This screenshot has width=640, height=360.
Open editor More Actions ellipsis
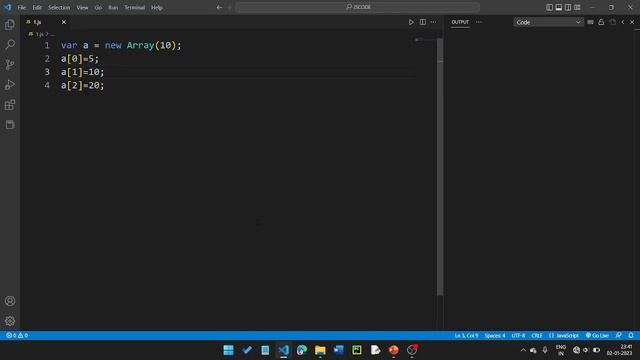pyautogui.click(x=433, y=22)
